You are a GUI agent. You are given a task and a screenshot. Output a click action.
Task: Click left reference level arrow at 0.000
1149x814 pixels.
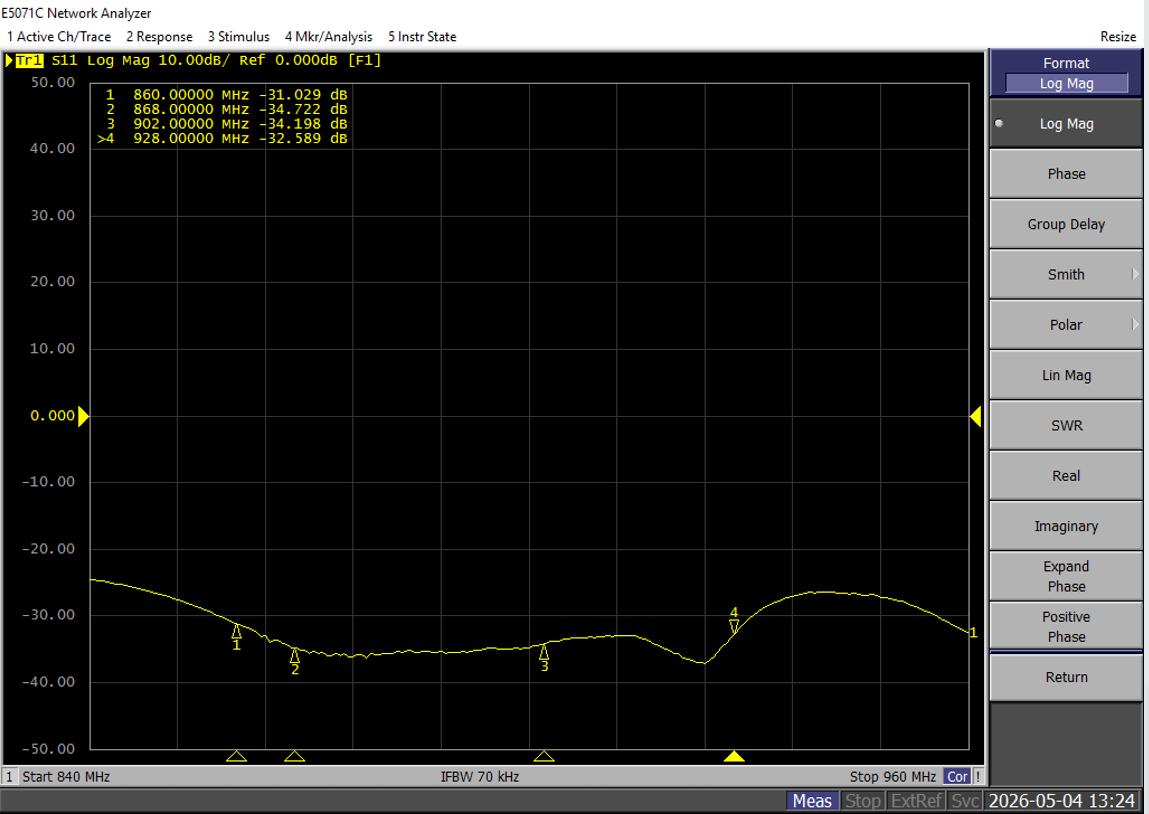click(x=84, y=416)
